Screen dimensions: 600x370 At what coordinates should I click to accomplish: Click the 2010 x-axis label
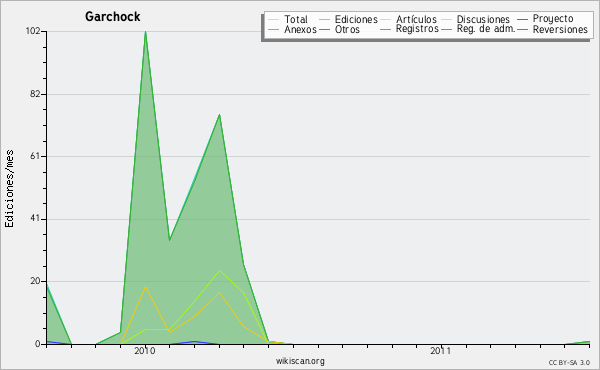[145, 351]
